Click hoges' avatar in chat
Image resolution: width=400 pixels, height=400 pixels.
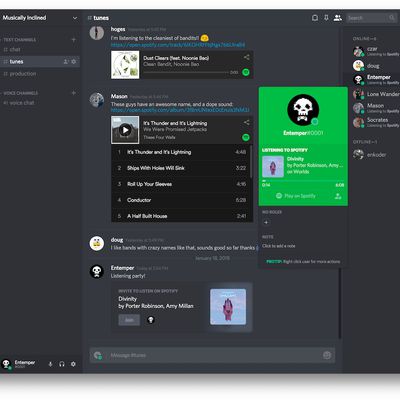[x=97, y=33]
